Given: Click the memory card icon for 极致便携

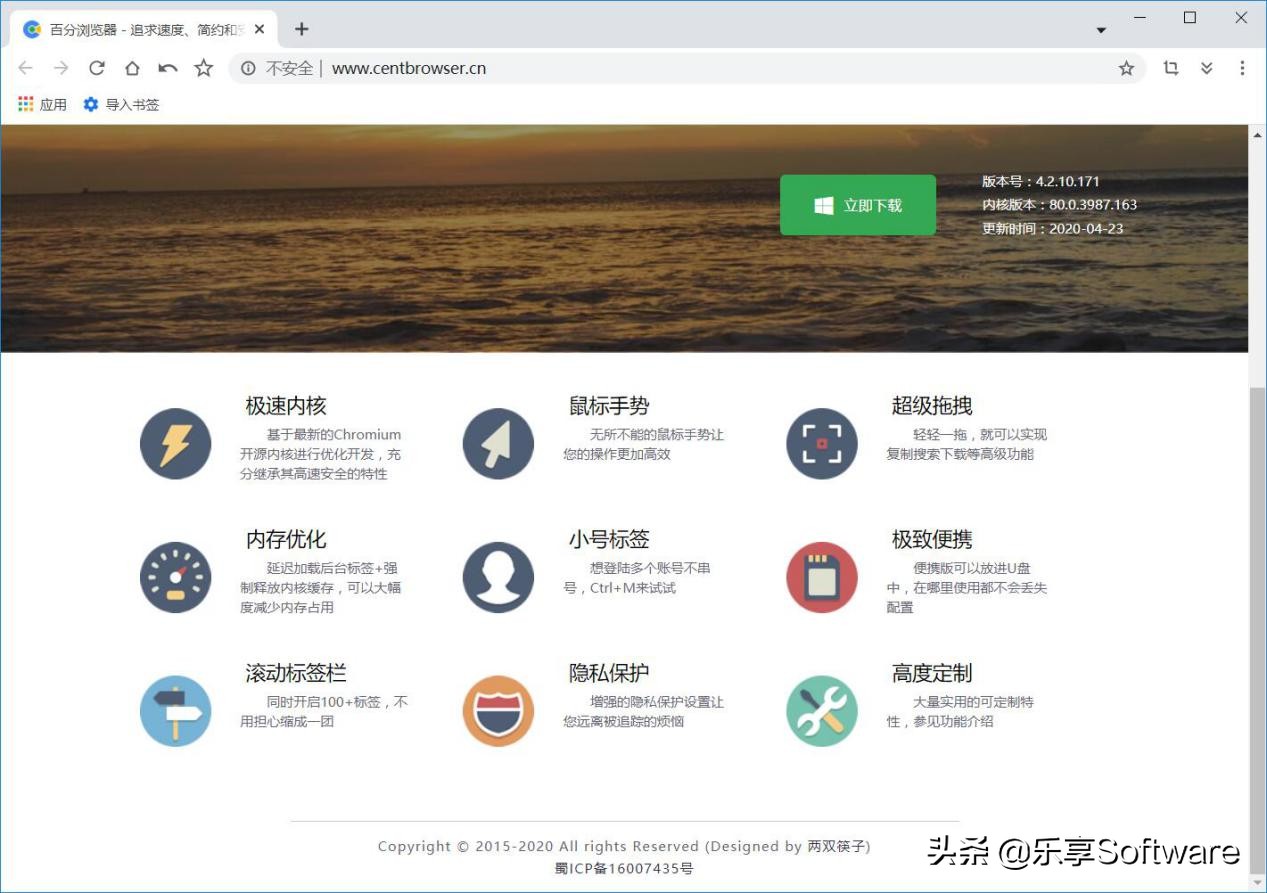Looking at the screenshot, I should [821, 577].
